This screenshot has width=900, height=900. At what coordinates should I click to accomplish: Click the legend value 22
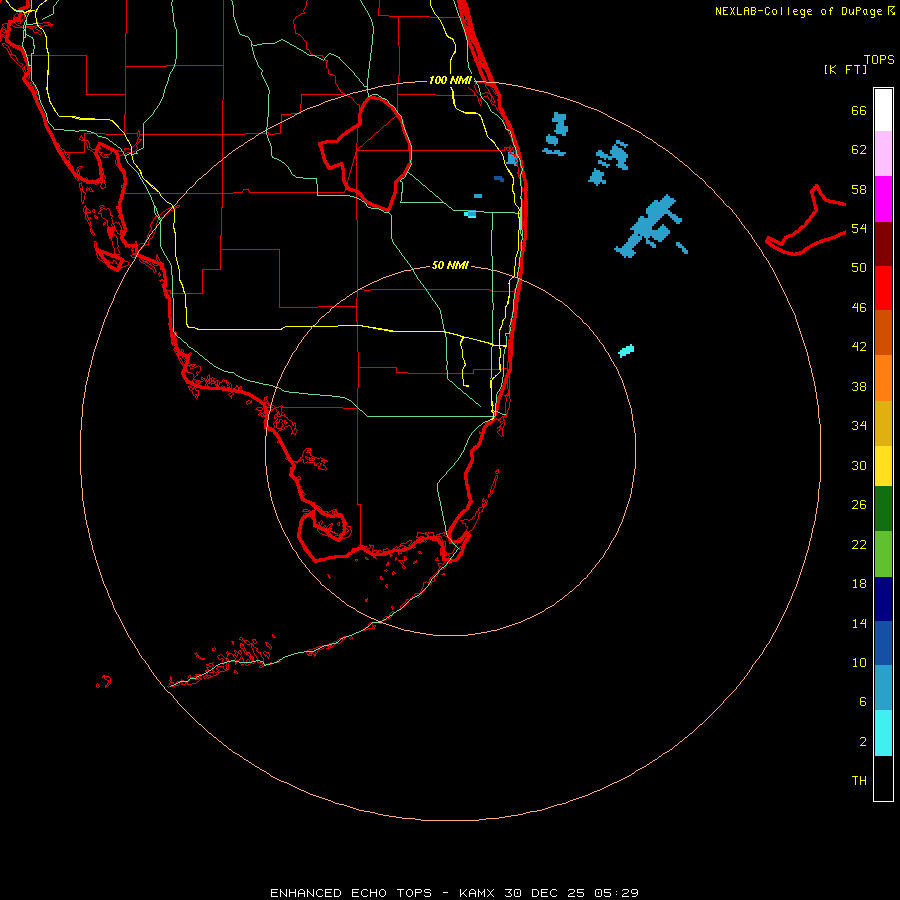tap(859, 545)
